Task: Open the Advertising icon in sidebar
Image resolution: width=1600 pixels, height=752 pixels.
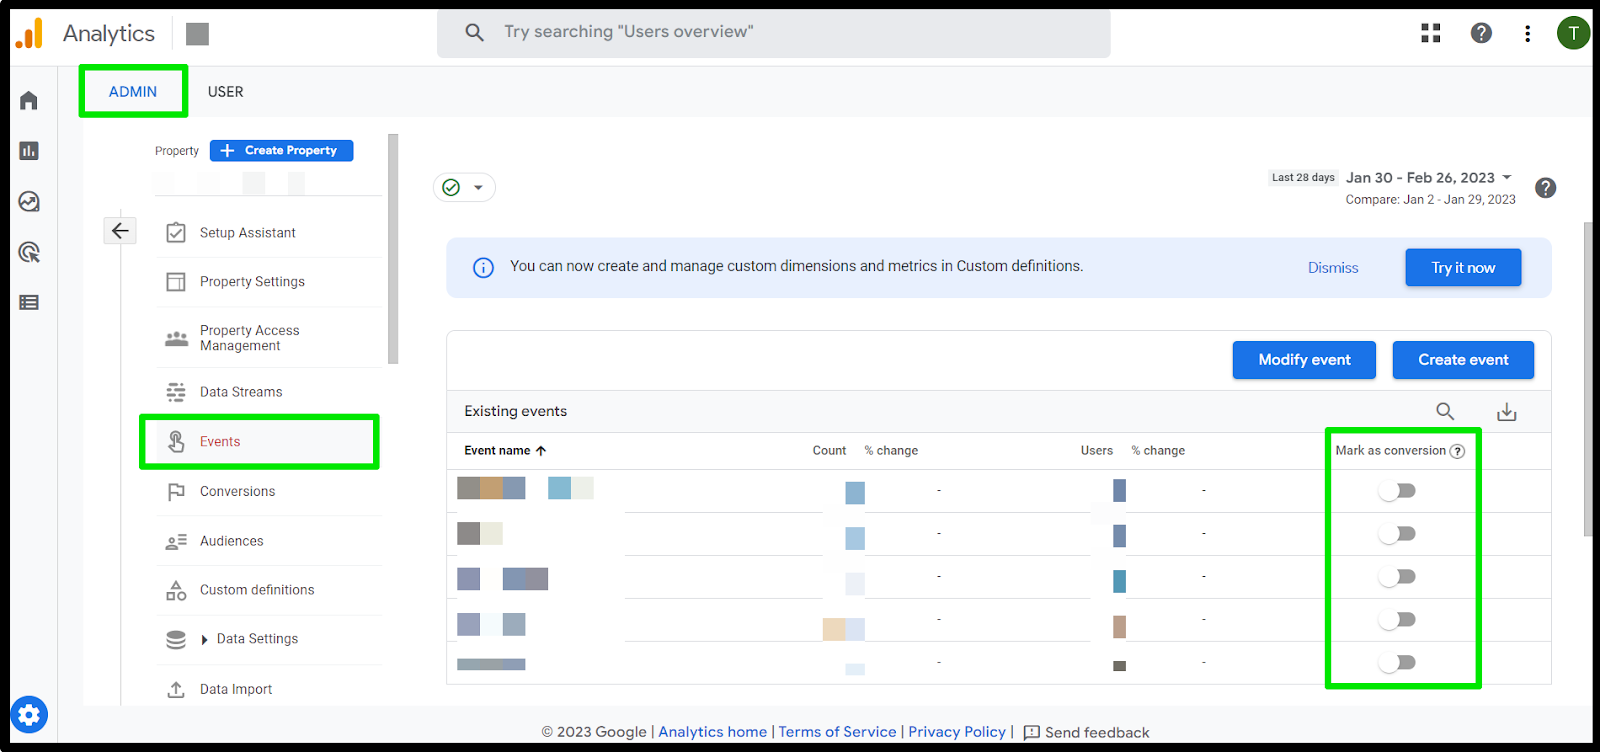Action: coord(29,252)
